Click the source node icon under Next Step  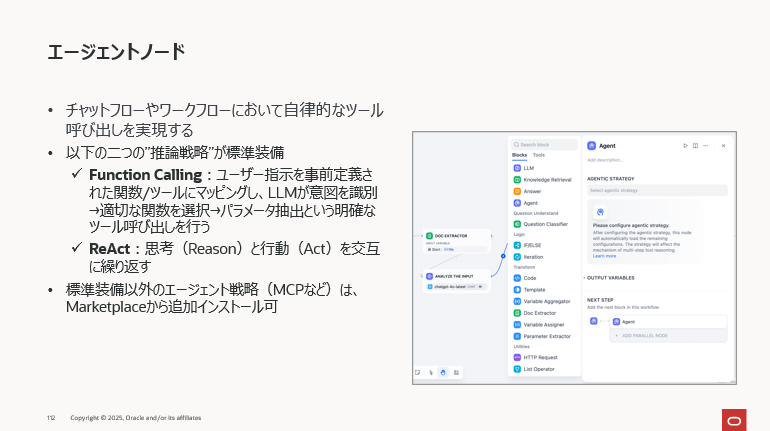(x=594, y=321)
